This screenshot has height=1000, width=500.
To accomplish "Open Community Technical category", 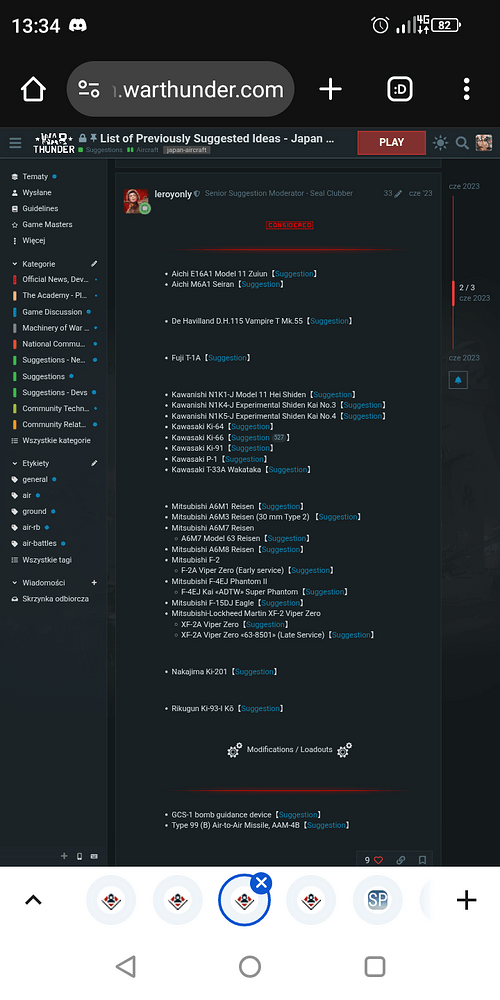I will pos(55,408).
